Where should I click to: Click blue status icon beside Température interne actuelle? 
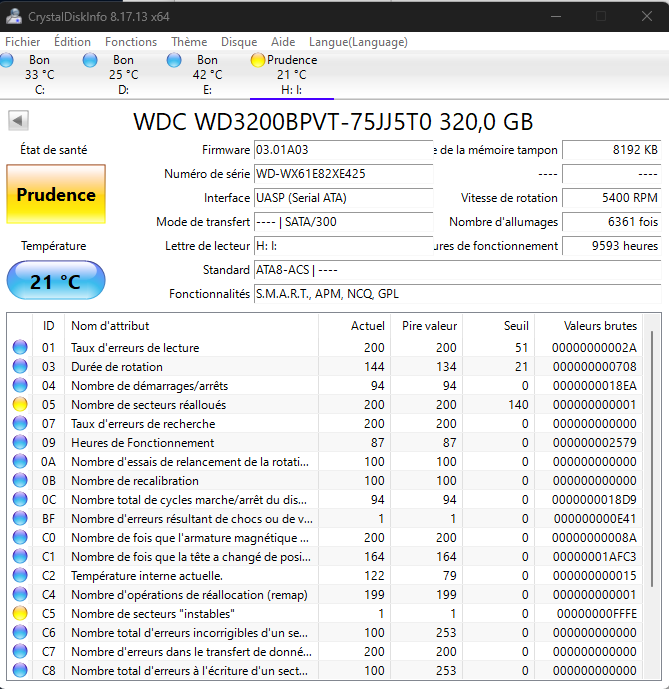pyautogui.click(x=20, y=576)
